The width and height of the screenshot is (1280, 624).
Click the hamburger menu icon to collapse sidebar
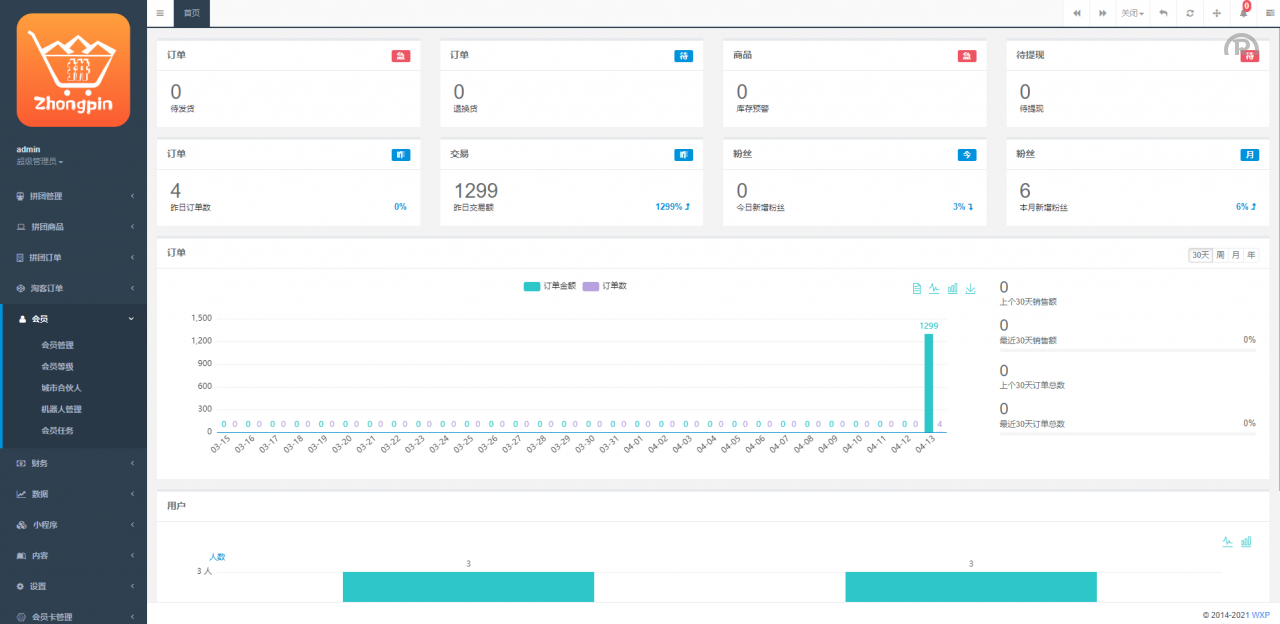coord(160,13)
